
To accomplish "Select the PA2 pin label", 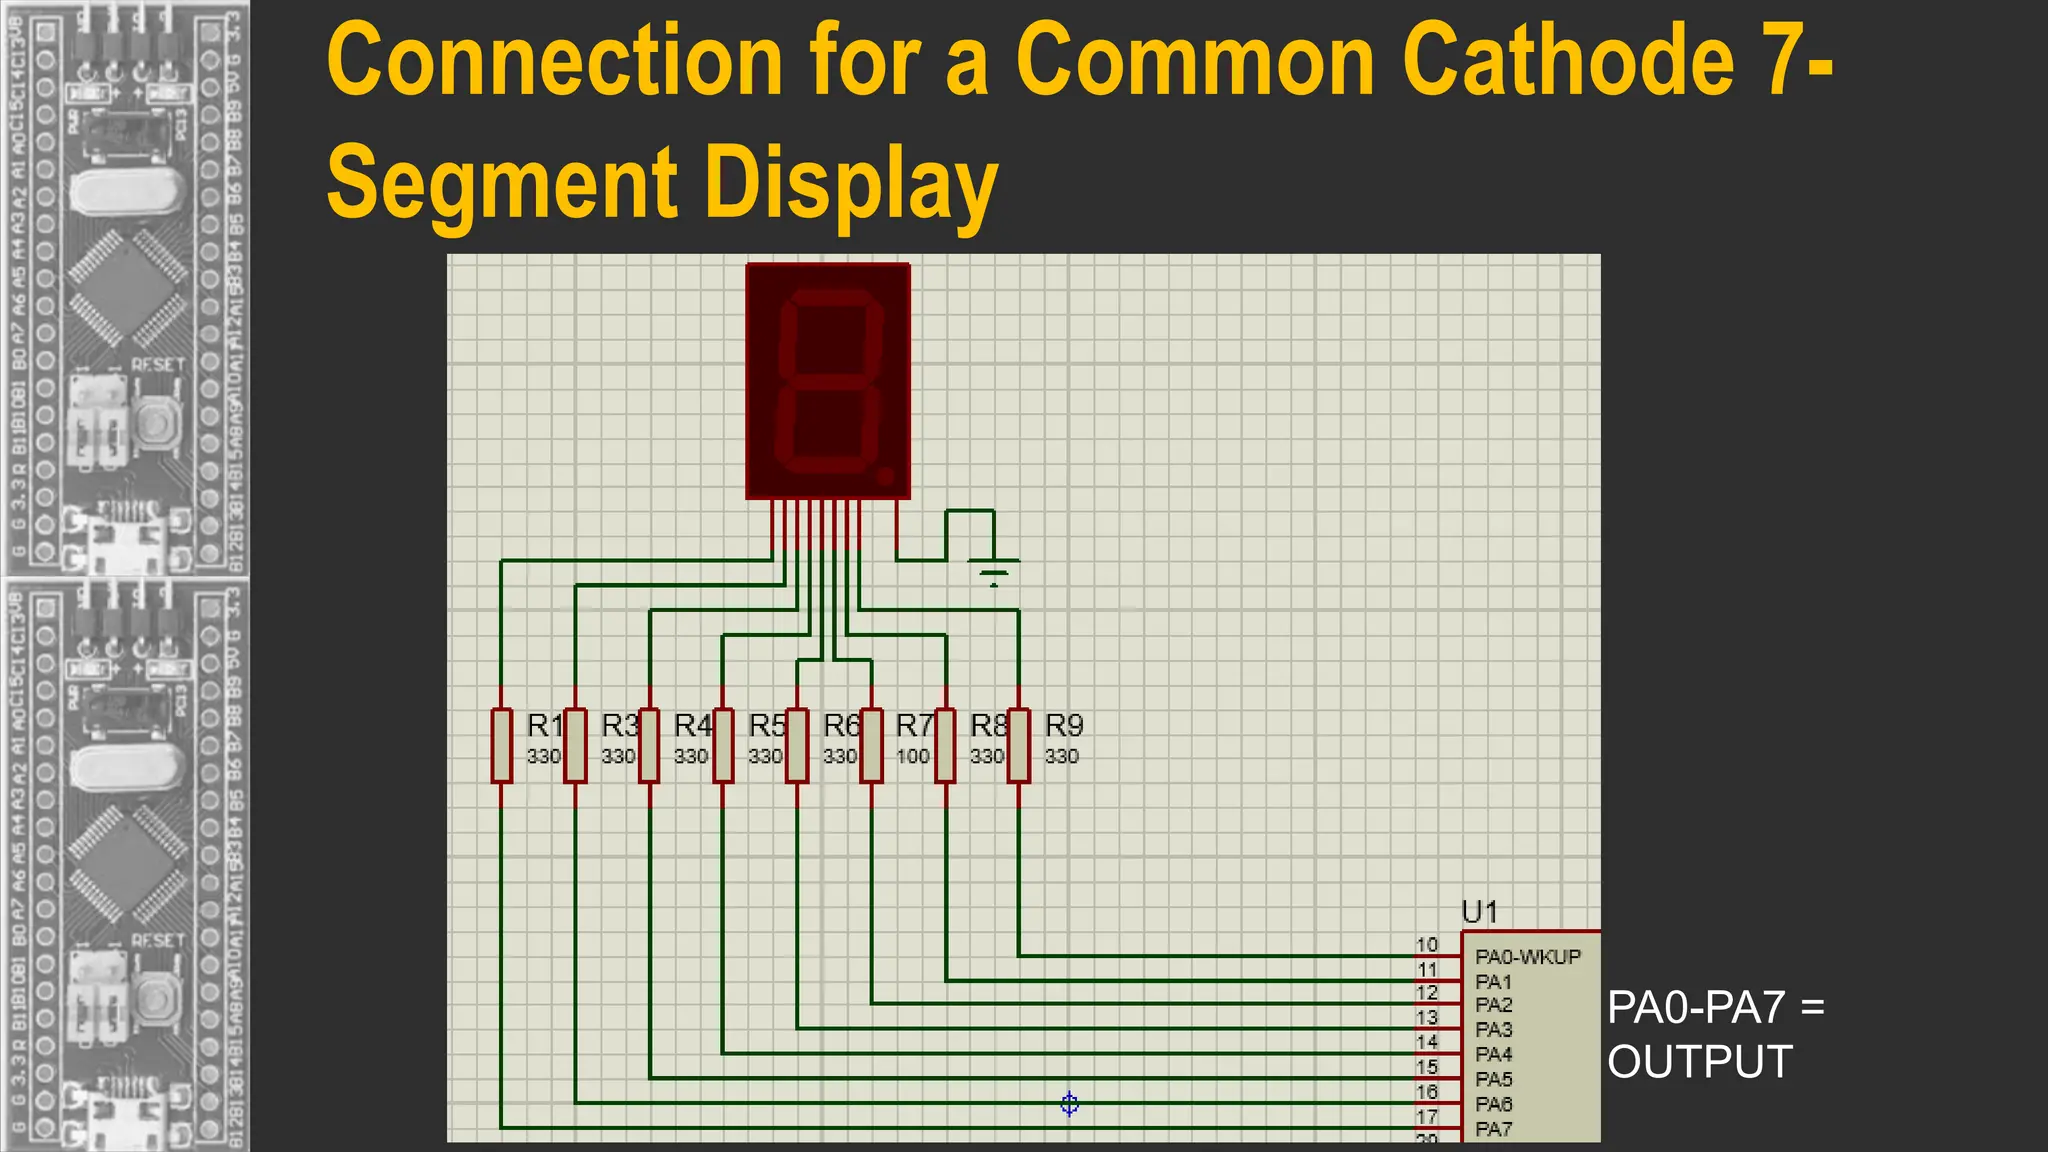I will click(1494, 1005).
